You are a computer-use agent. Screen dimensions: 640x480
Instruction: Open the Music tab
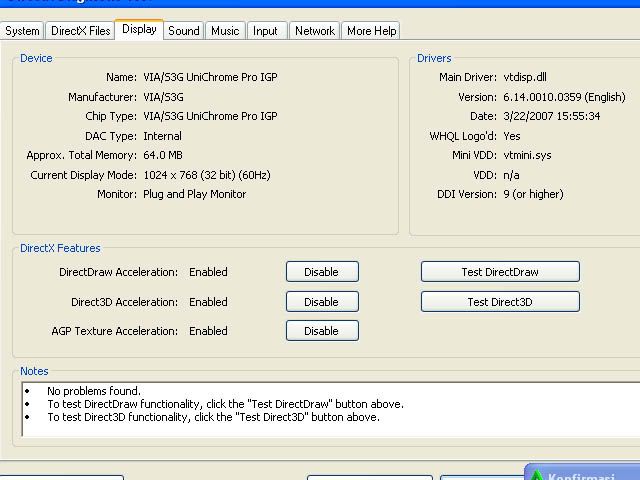pyautogui.click(x=225, y=31)
